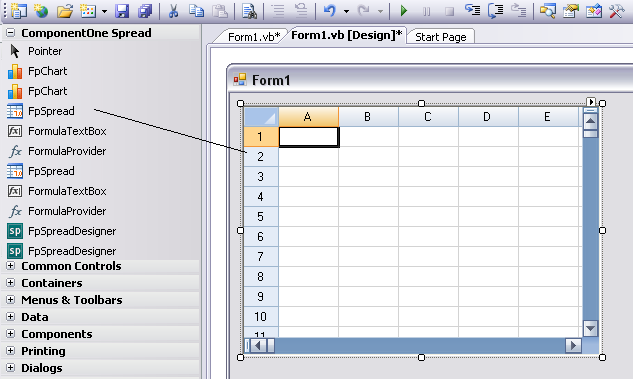633x379 pixels.
Task: Select row header 5 in the spreadsheet
Action: [261, 217]
